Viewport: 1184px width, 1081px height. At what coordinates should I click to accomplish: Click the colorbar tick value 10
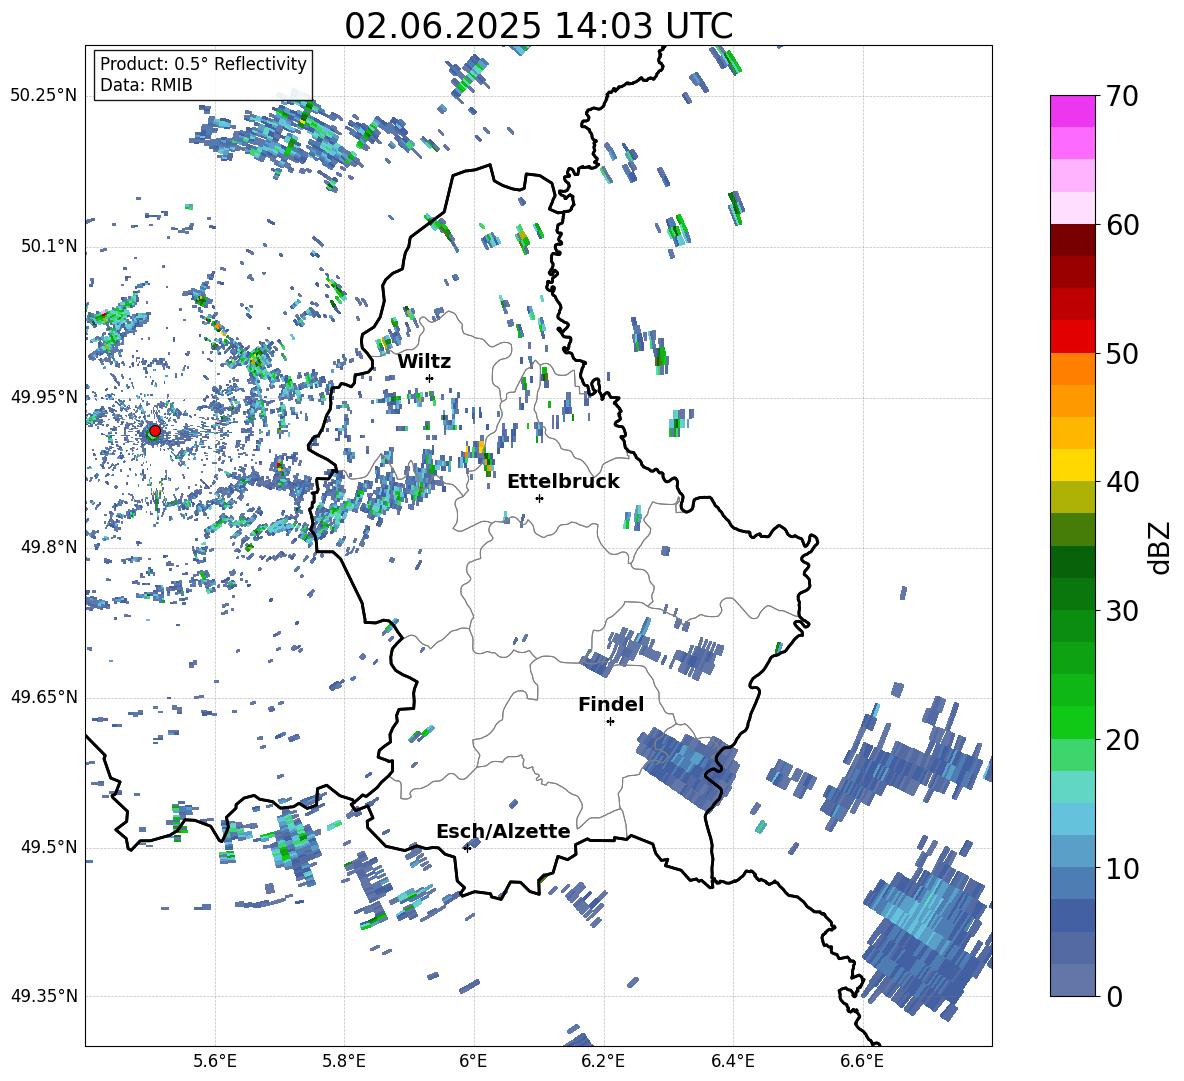tap(1122, 868)
